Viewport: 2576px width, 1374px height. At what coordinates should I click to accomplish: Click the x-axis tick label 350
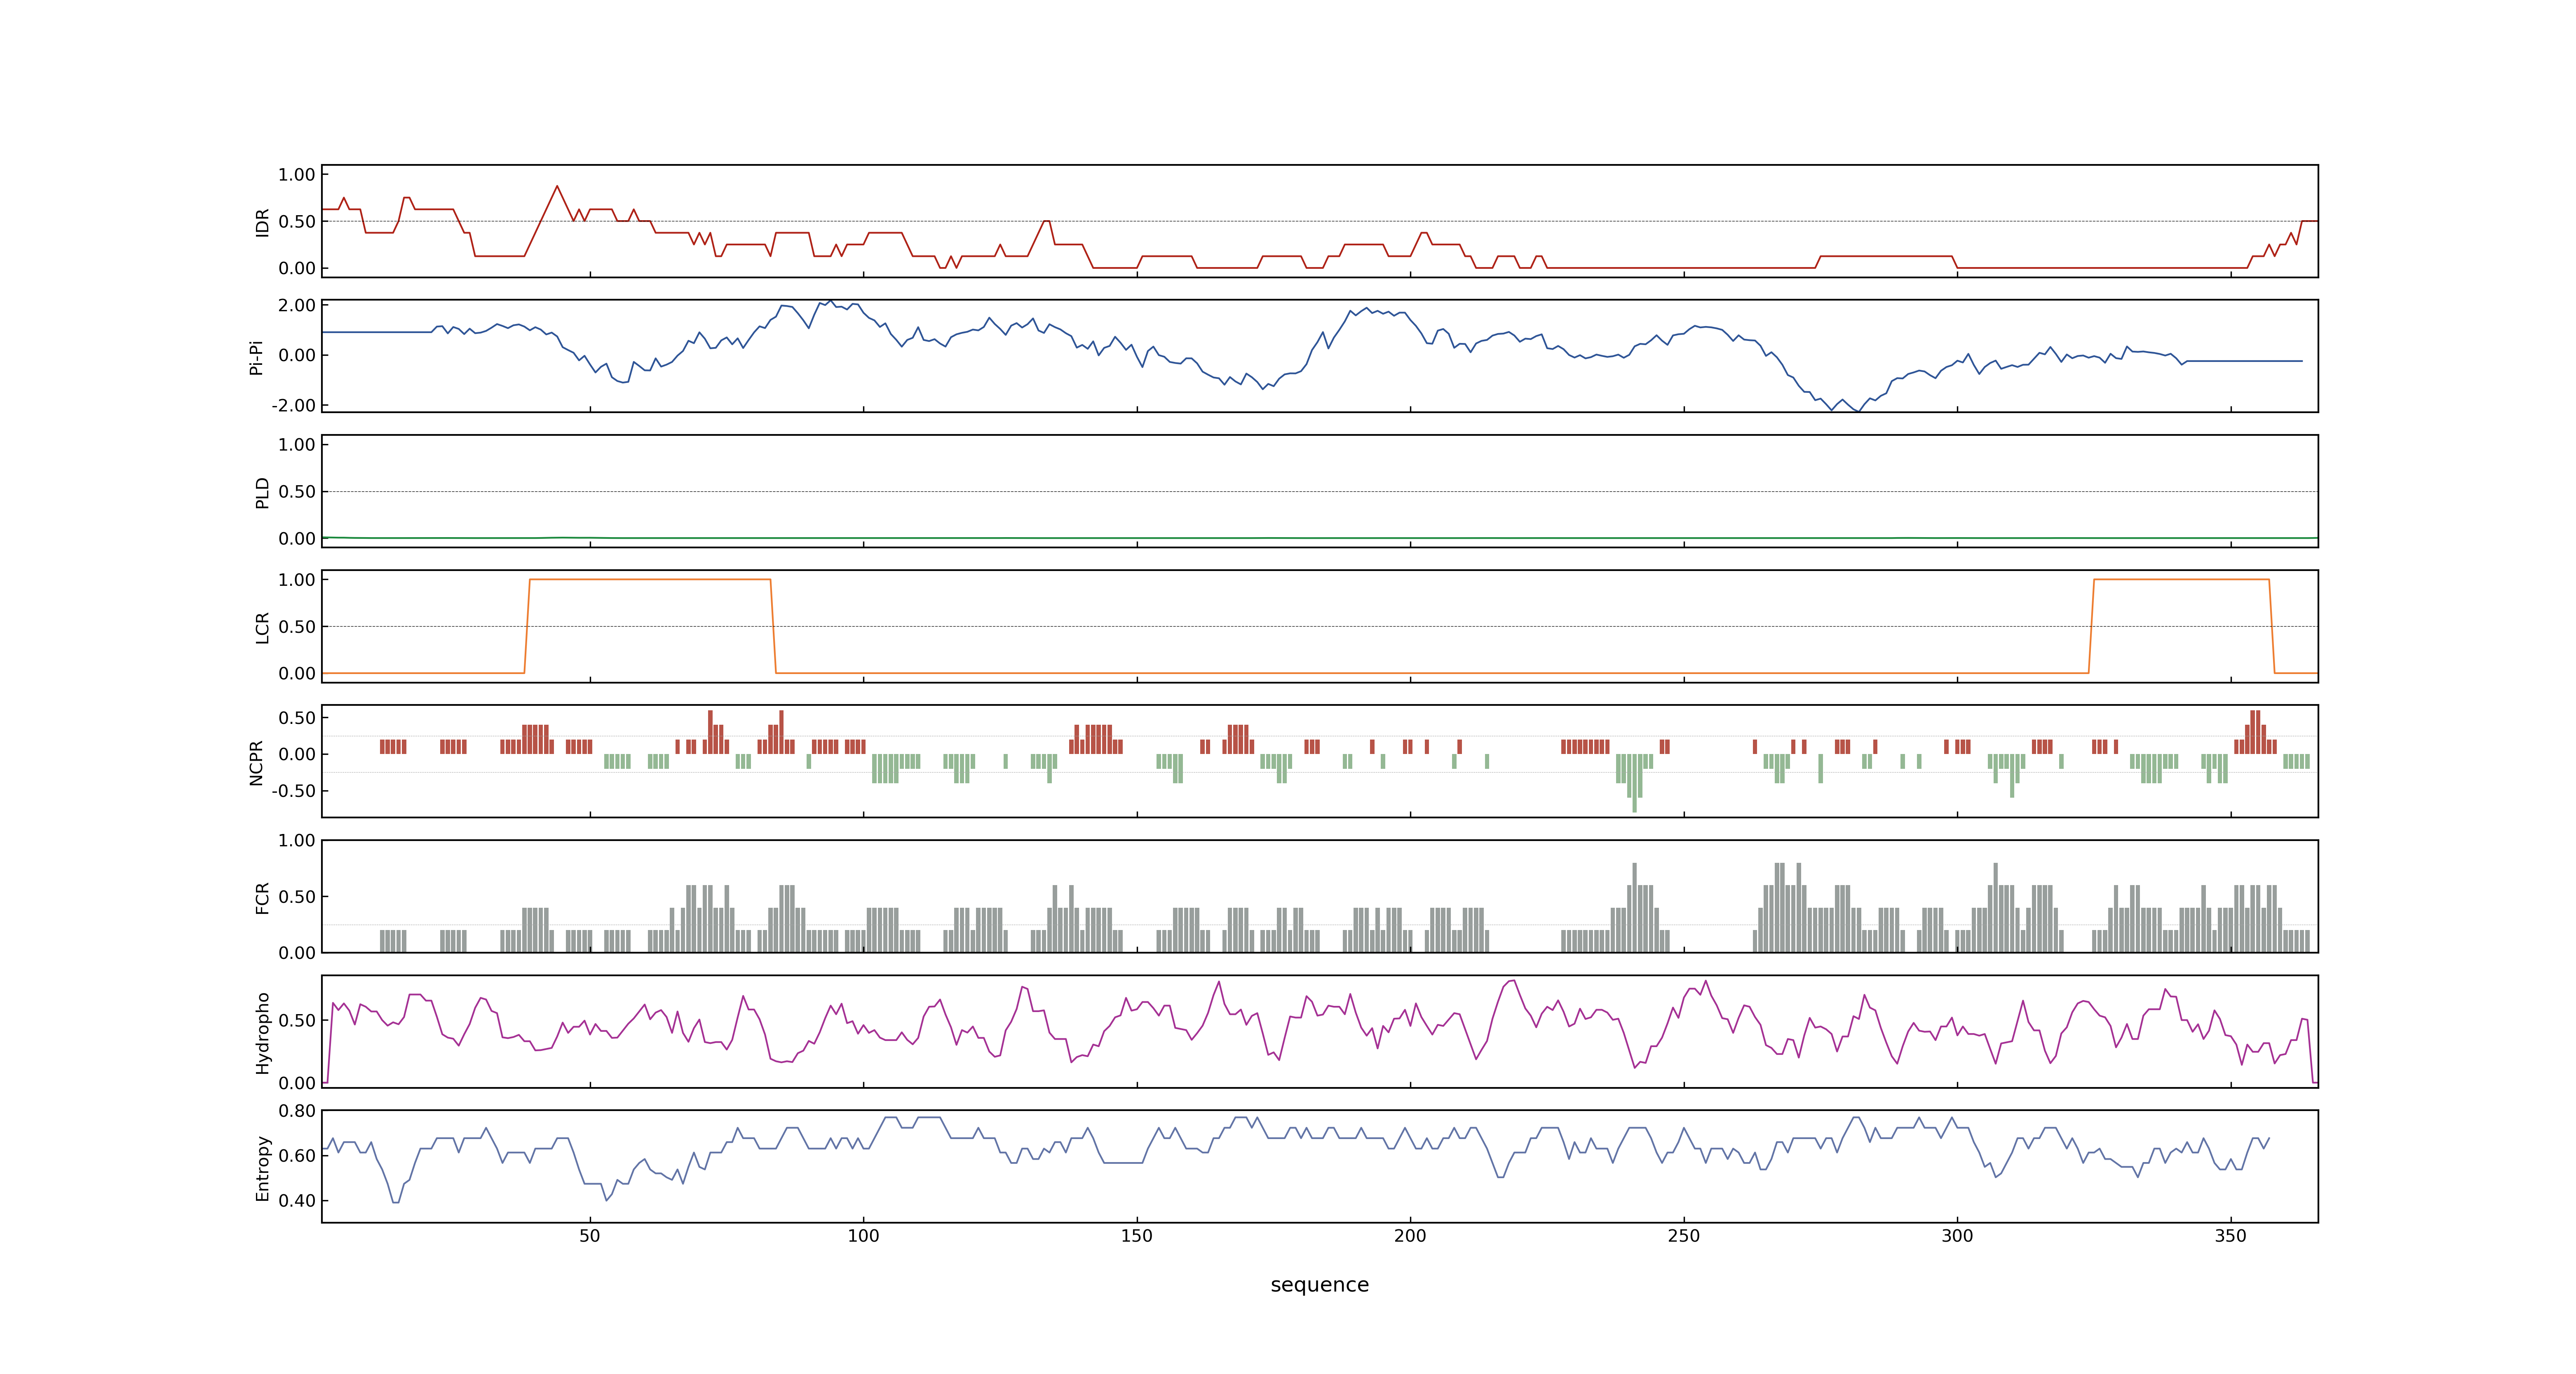(x=2231, y=1236)
